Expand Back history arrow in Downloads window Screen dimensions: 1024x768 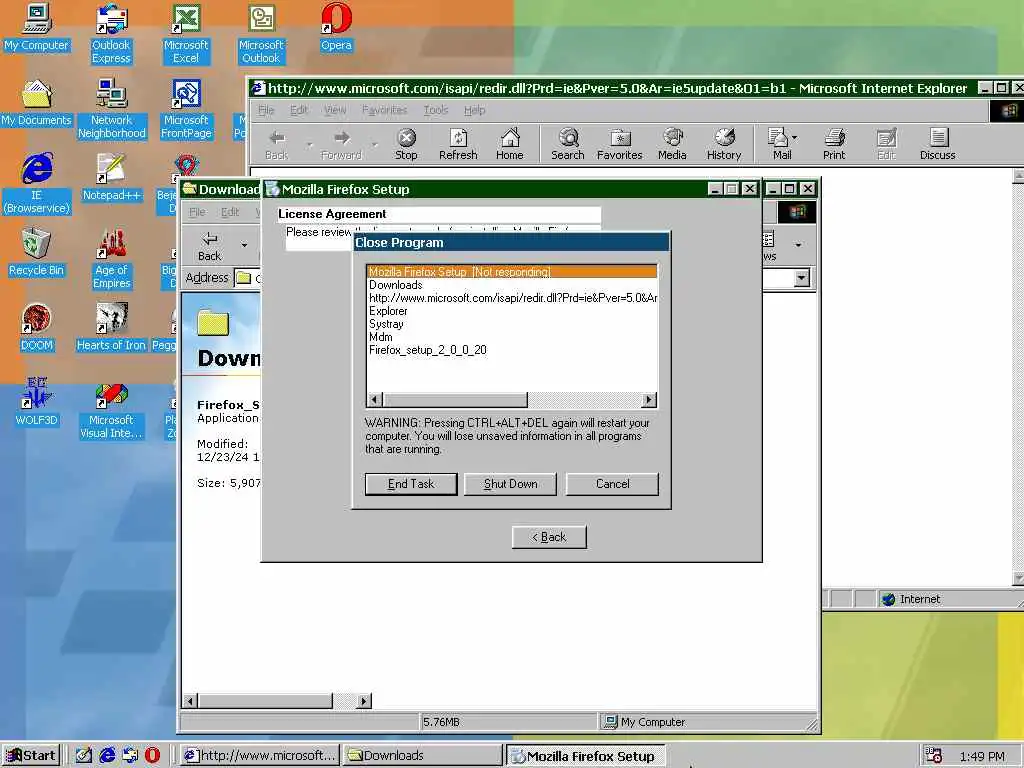coord(244,245)
